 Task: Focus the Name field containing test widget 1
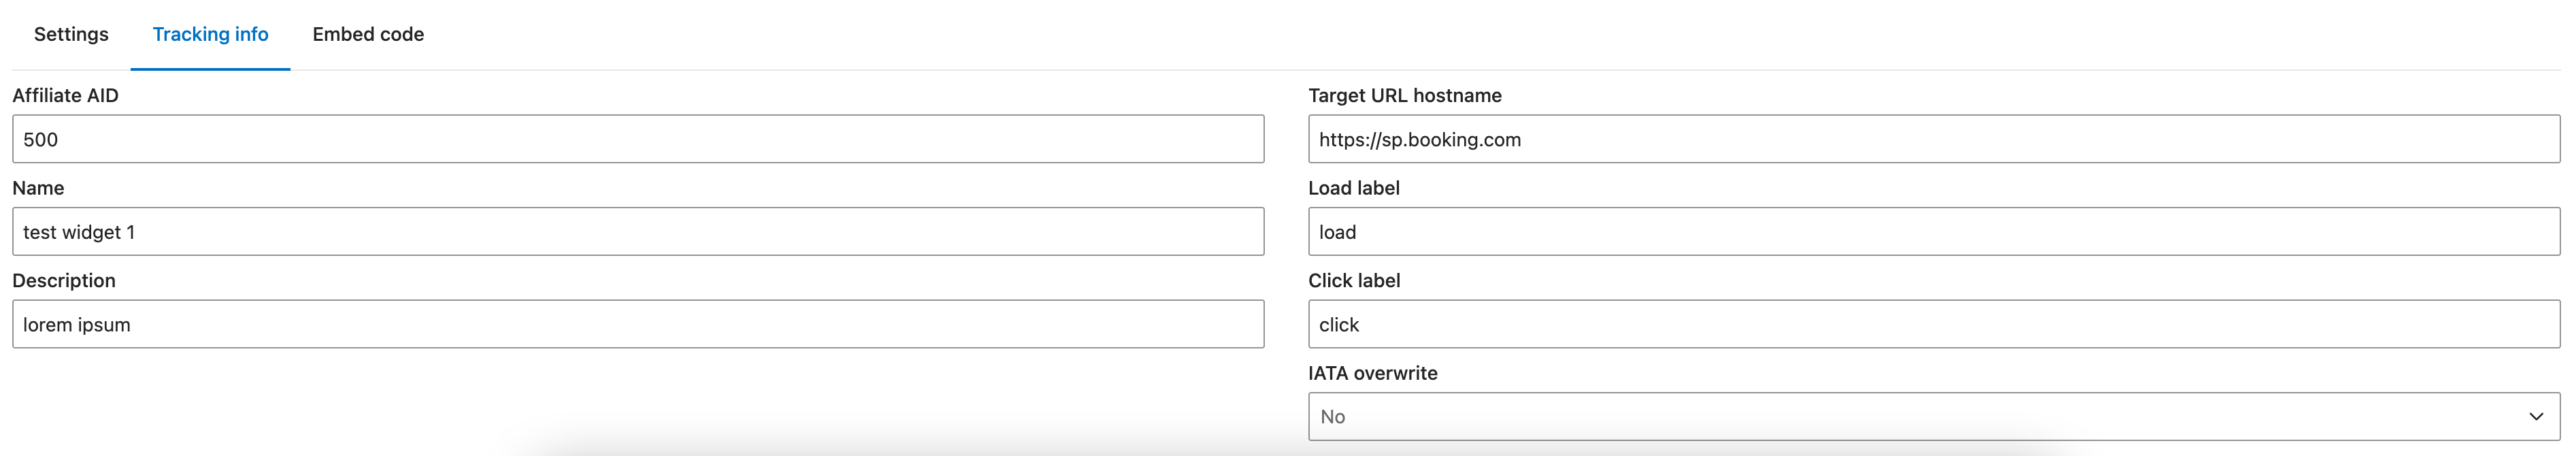pos(638,232)
